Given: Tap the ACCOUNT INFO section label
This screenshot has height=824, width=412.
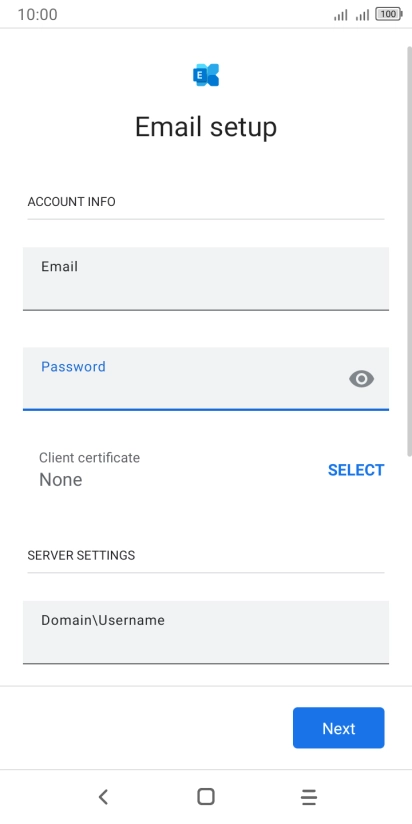Looking at the screenshot, I should tap(71, 202).
